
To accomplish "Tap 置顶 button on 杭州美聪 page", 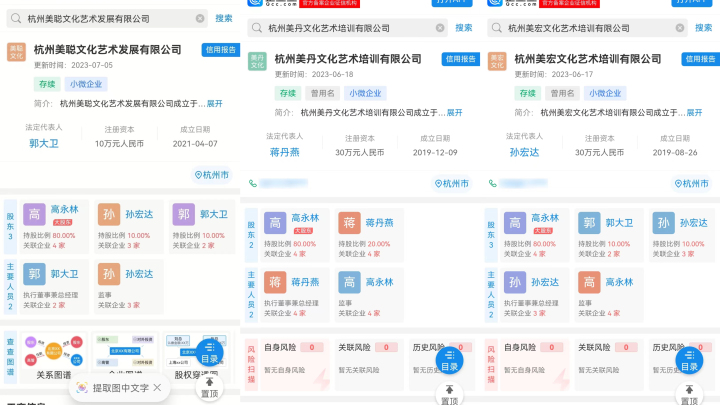I will (209, 388).
